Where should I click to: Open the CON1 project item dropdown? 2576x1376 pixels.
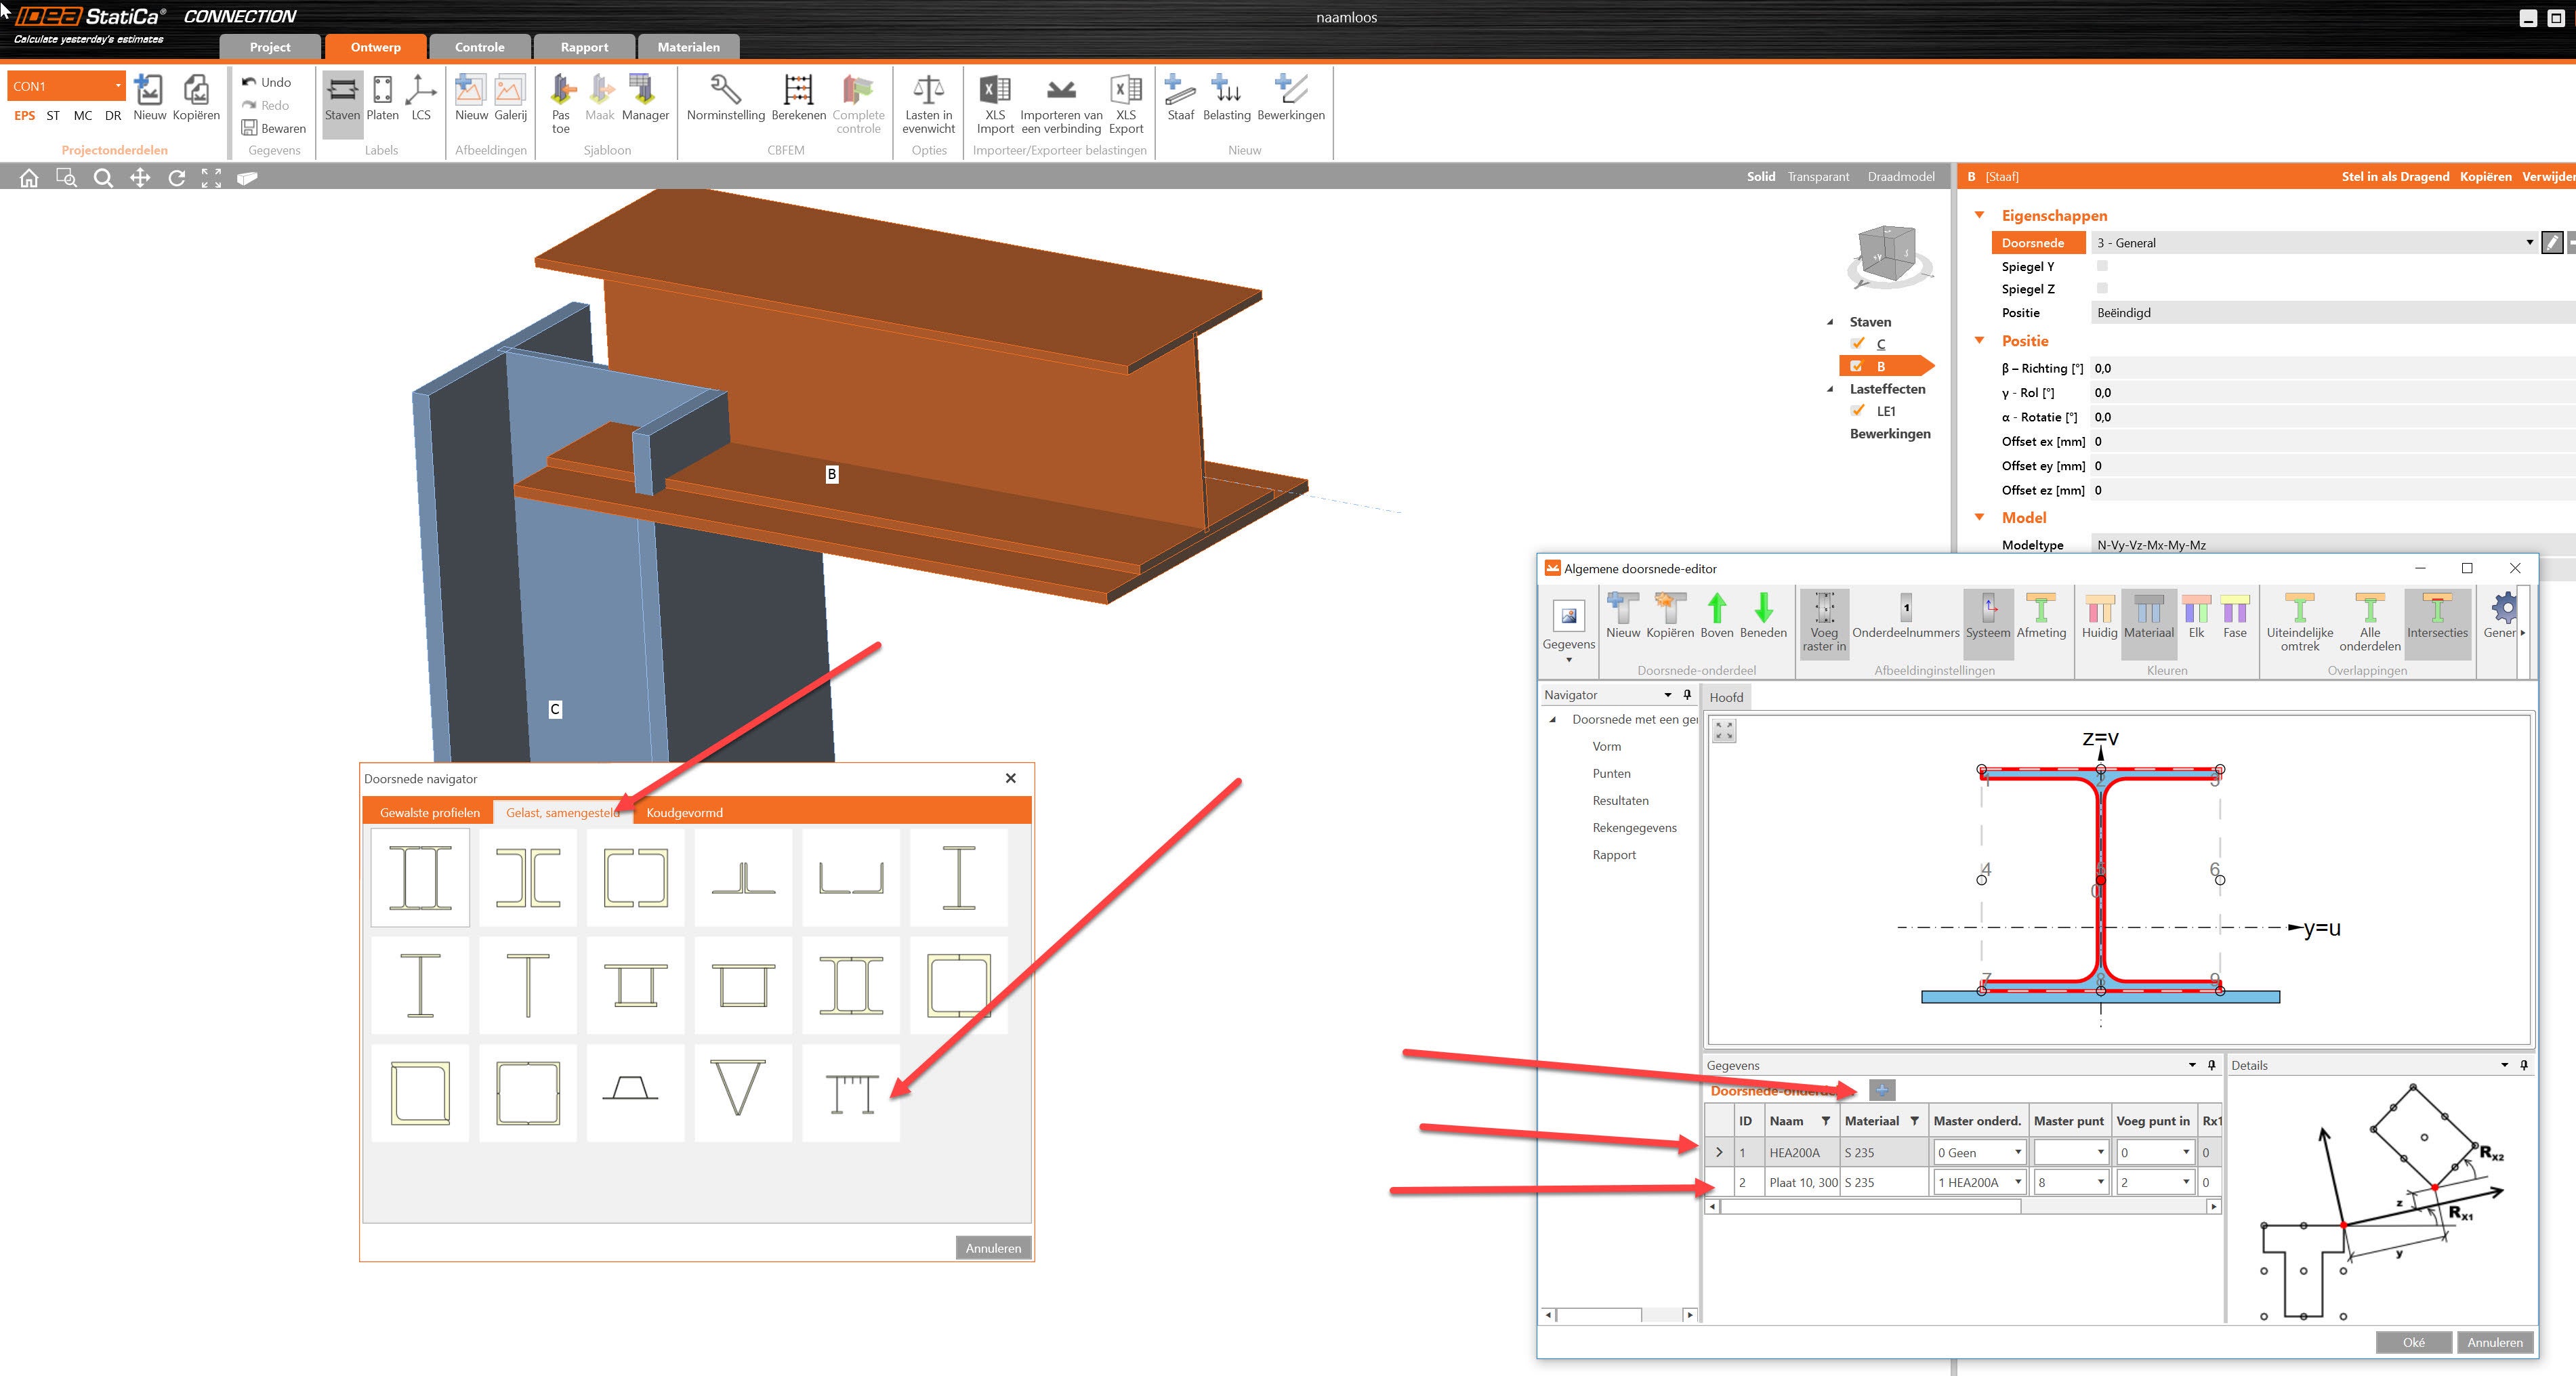coord(118,86)
